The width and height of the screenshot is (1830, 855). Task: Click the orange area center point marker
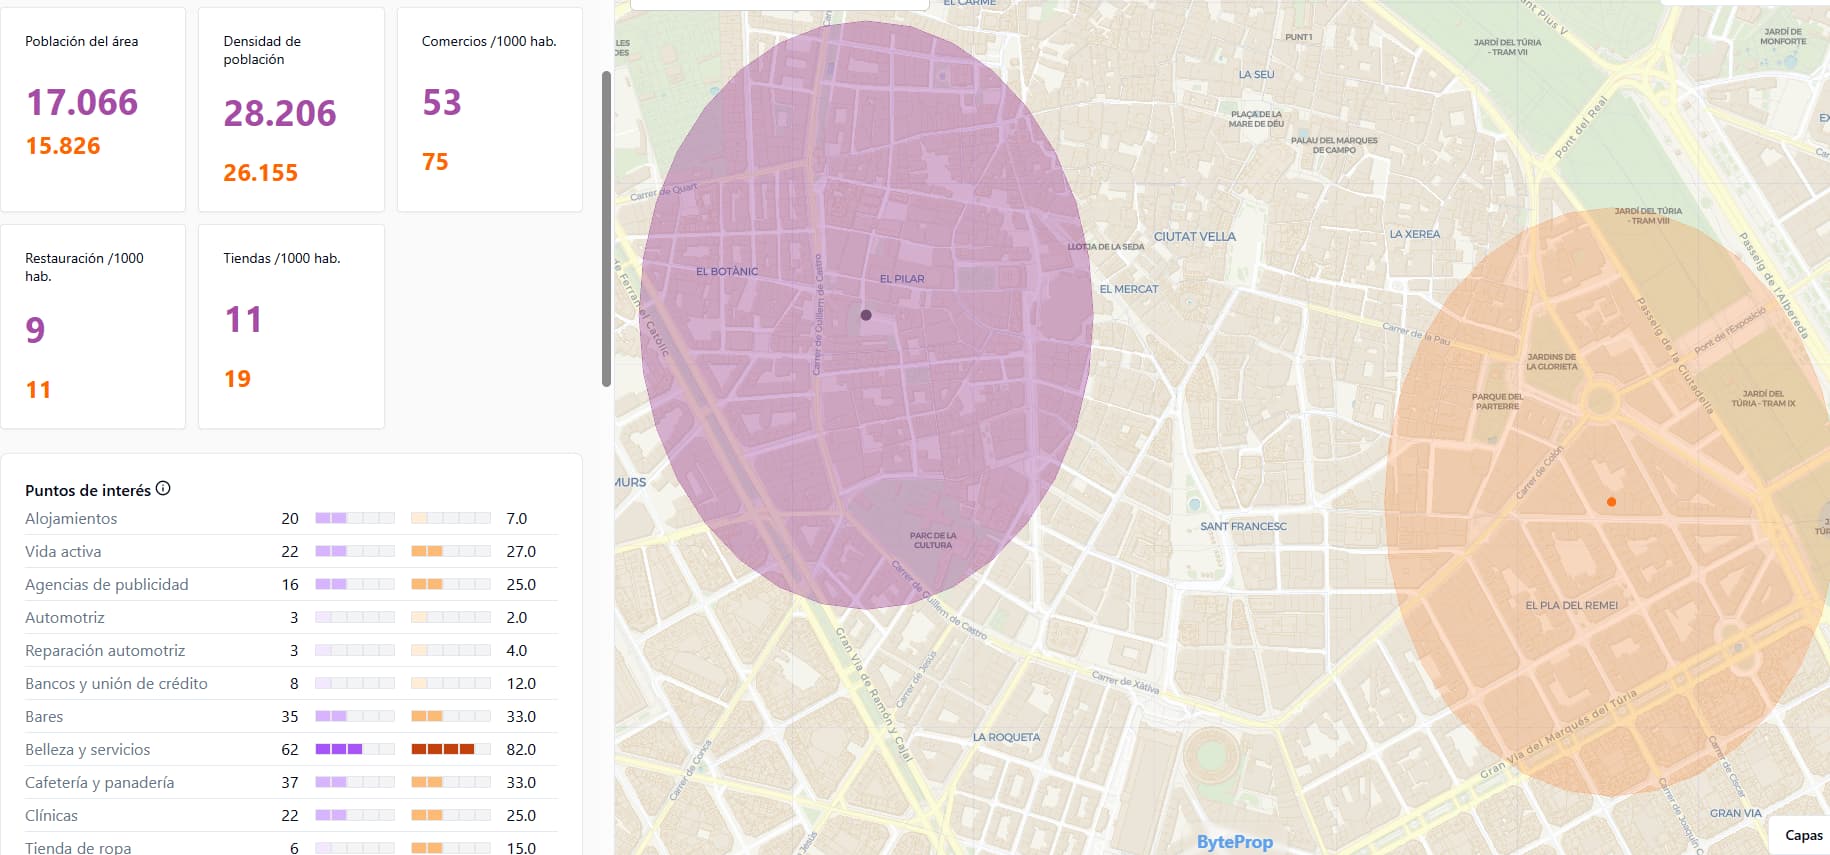(1611, 502)
